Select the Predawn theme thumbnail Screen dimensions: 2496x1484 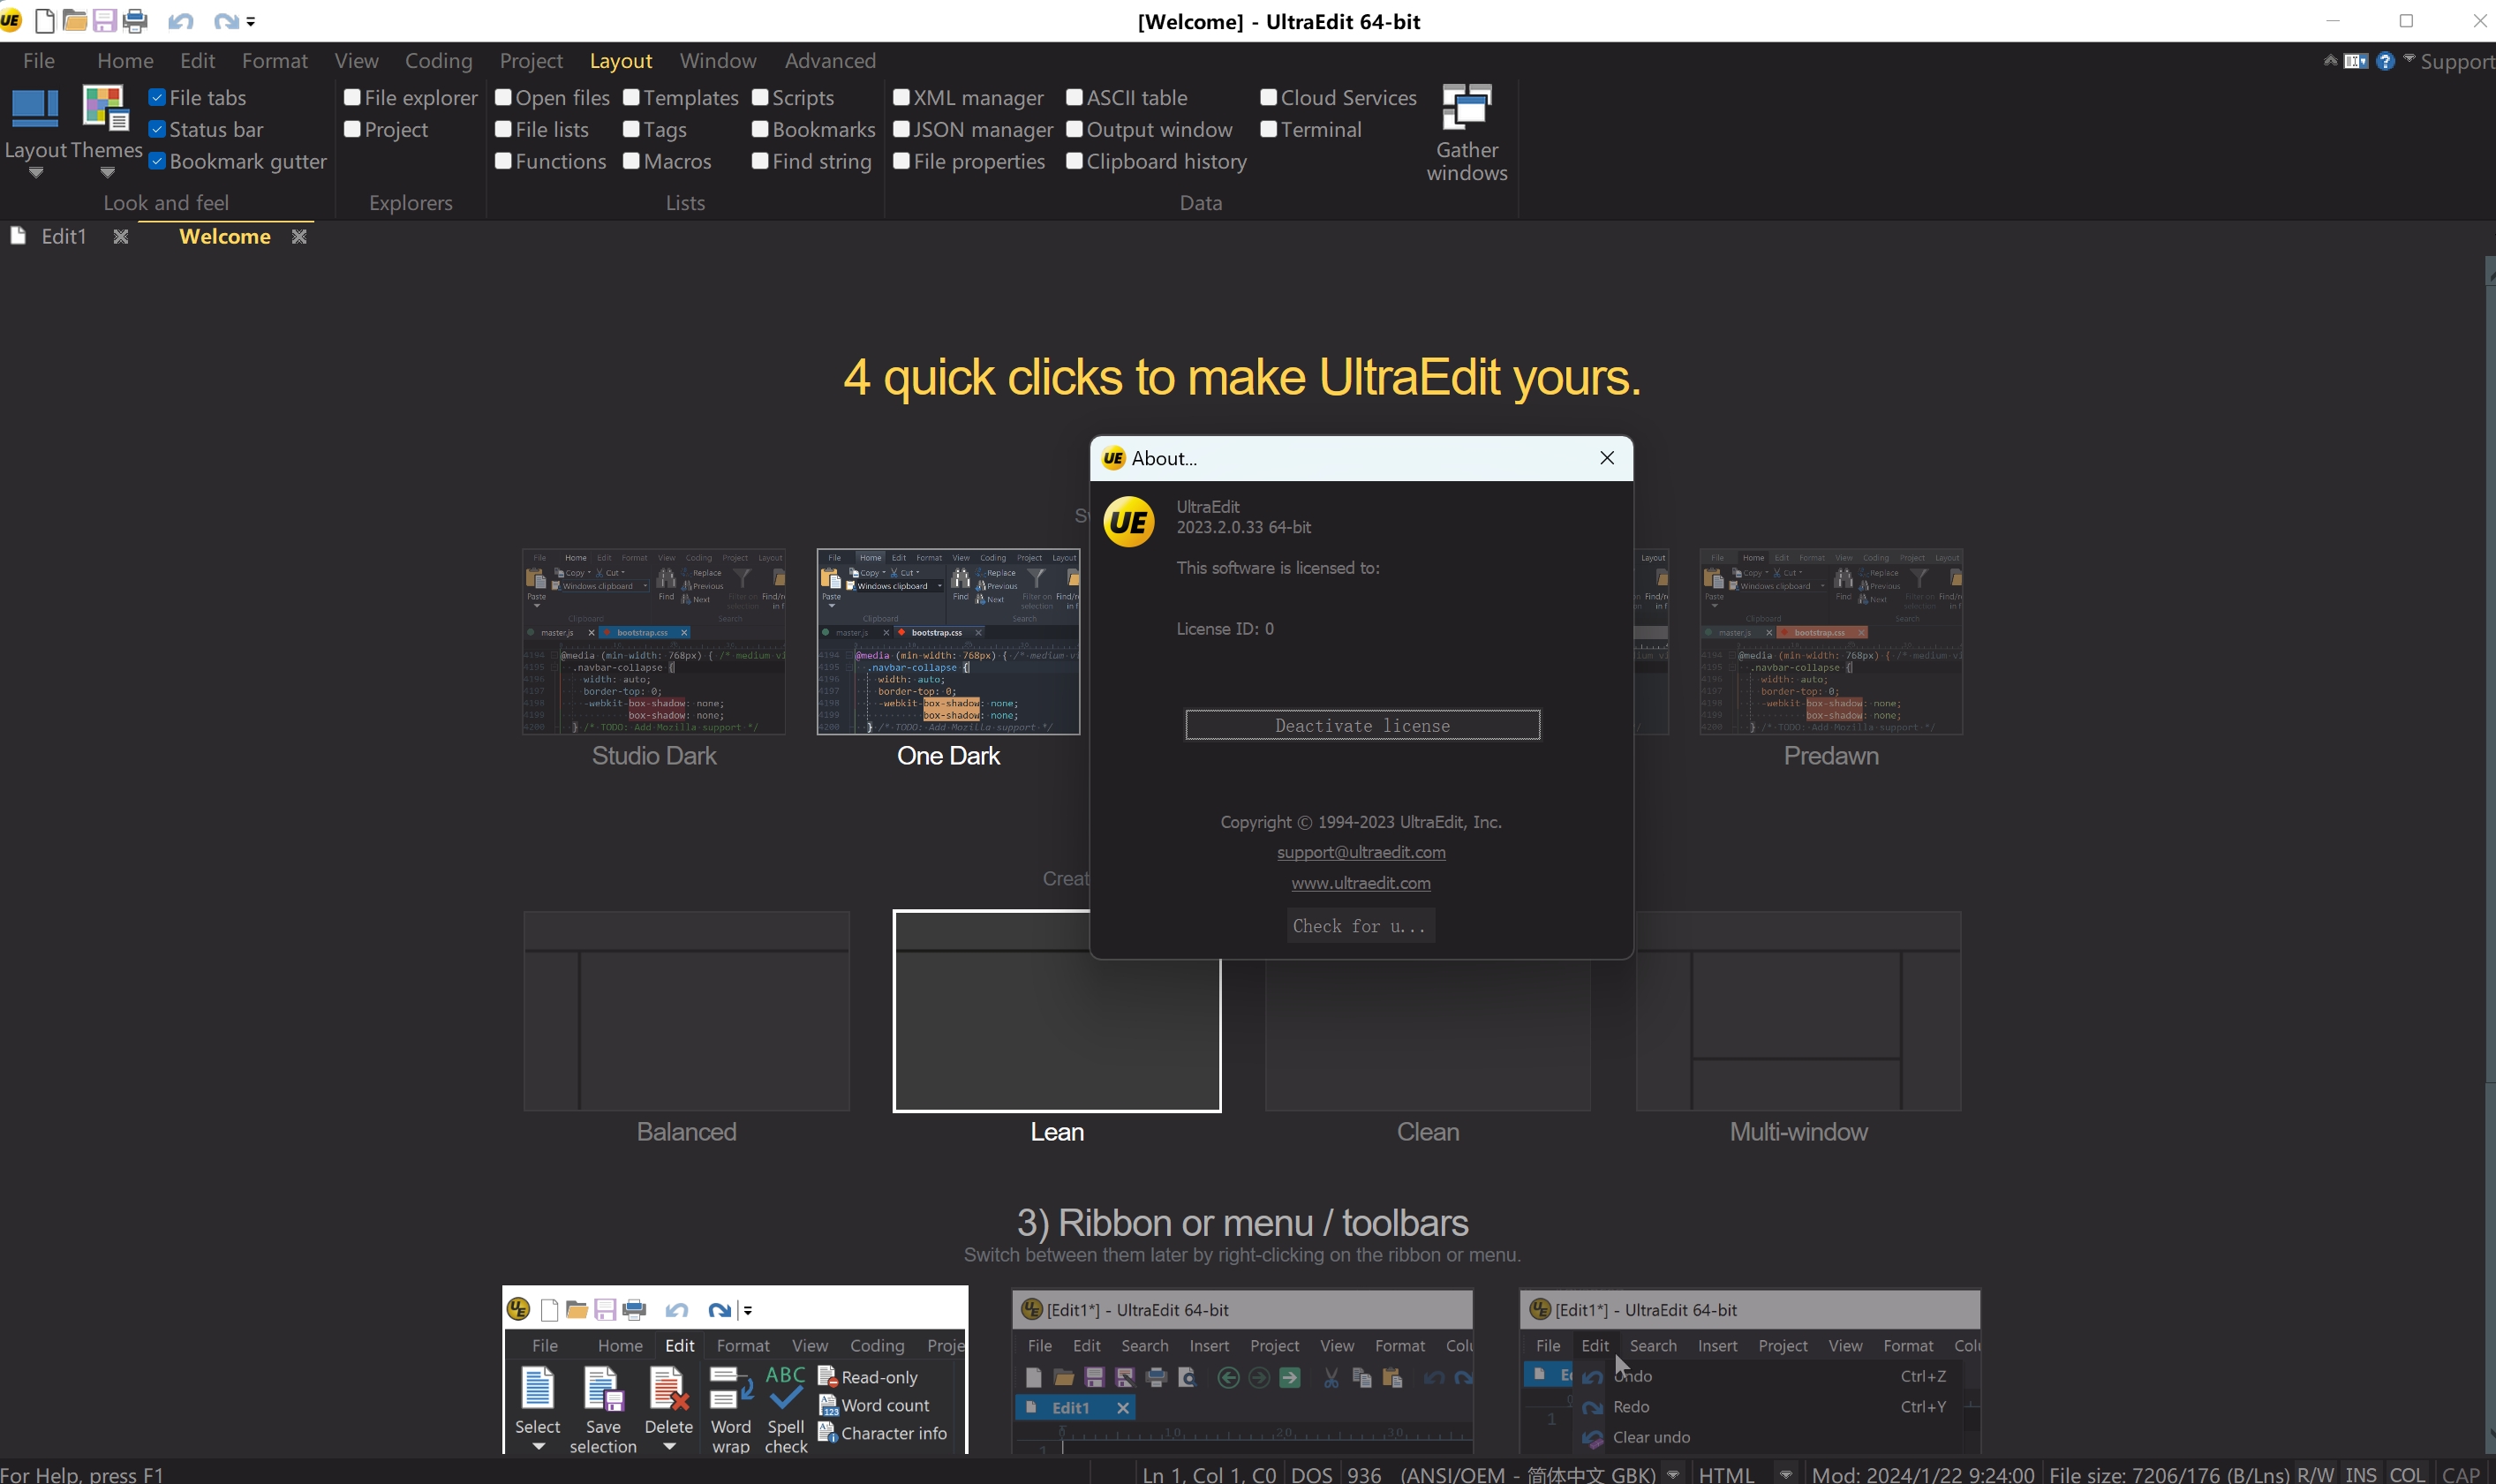[1831, 642]
